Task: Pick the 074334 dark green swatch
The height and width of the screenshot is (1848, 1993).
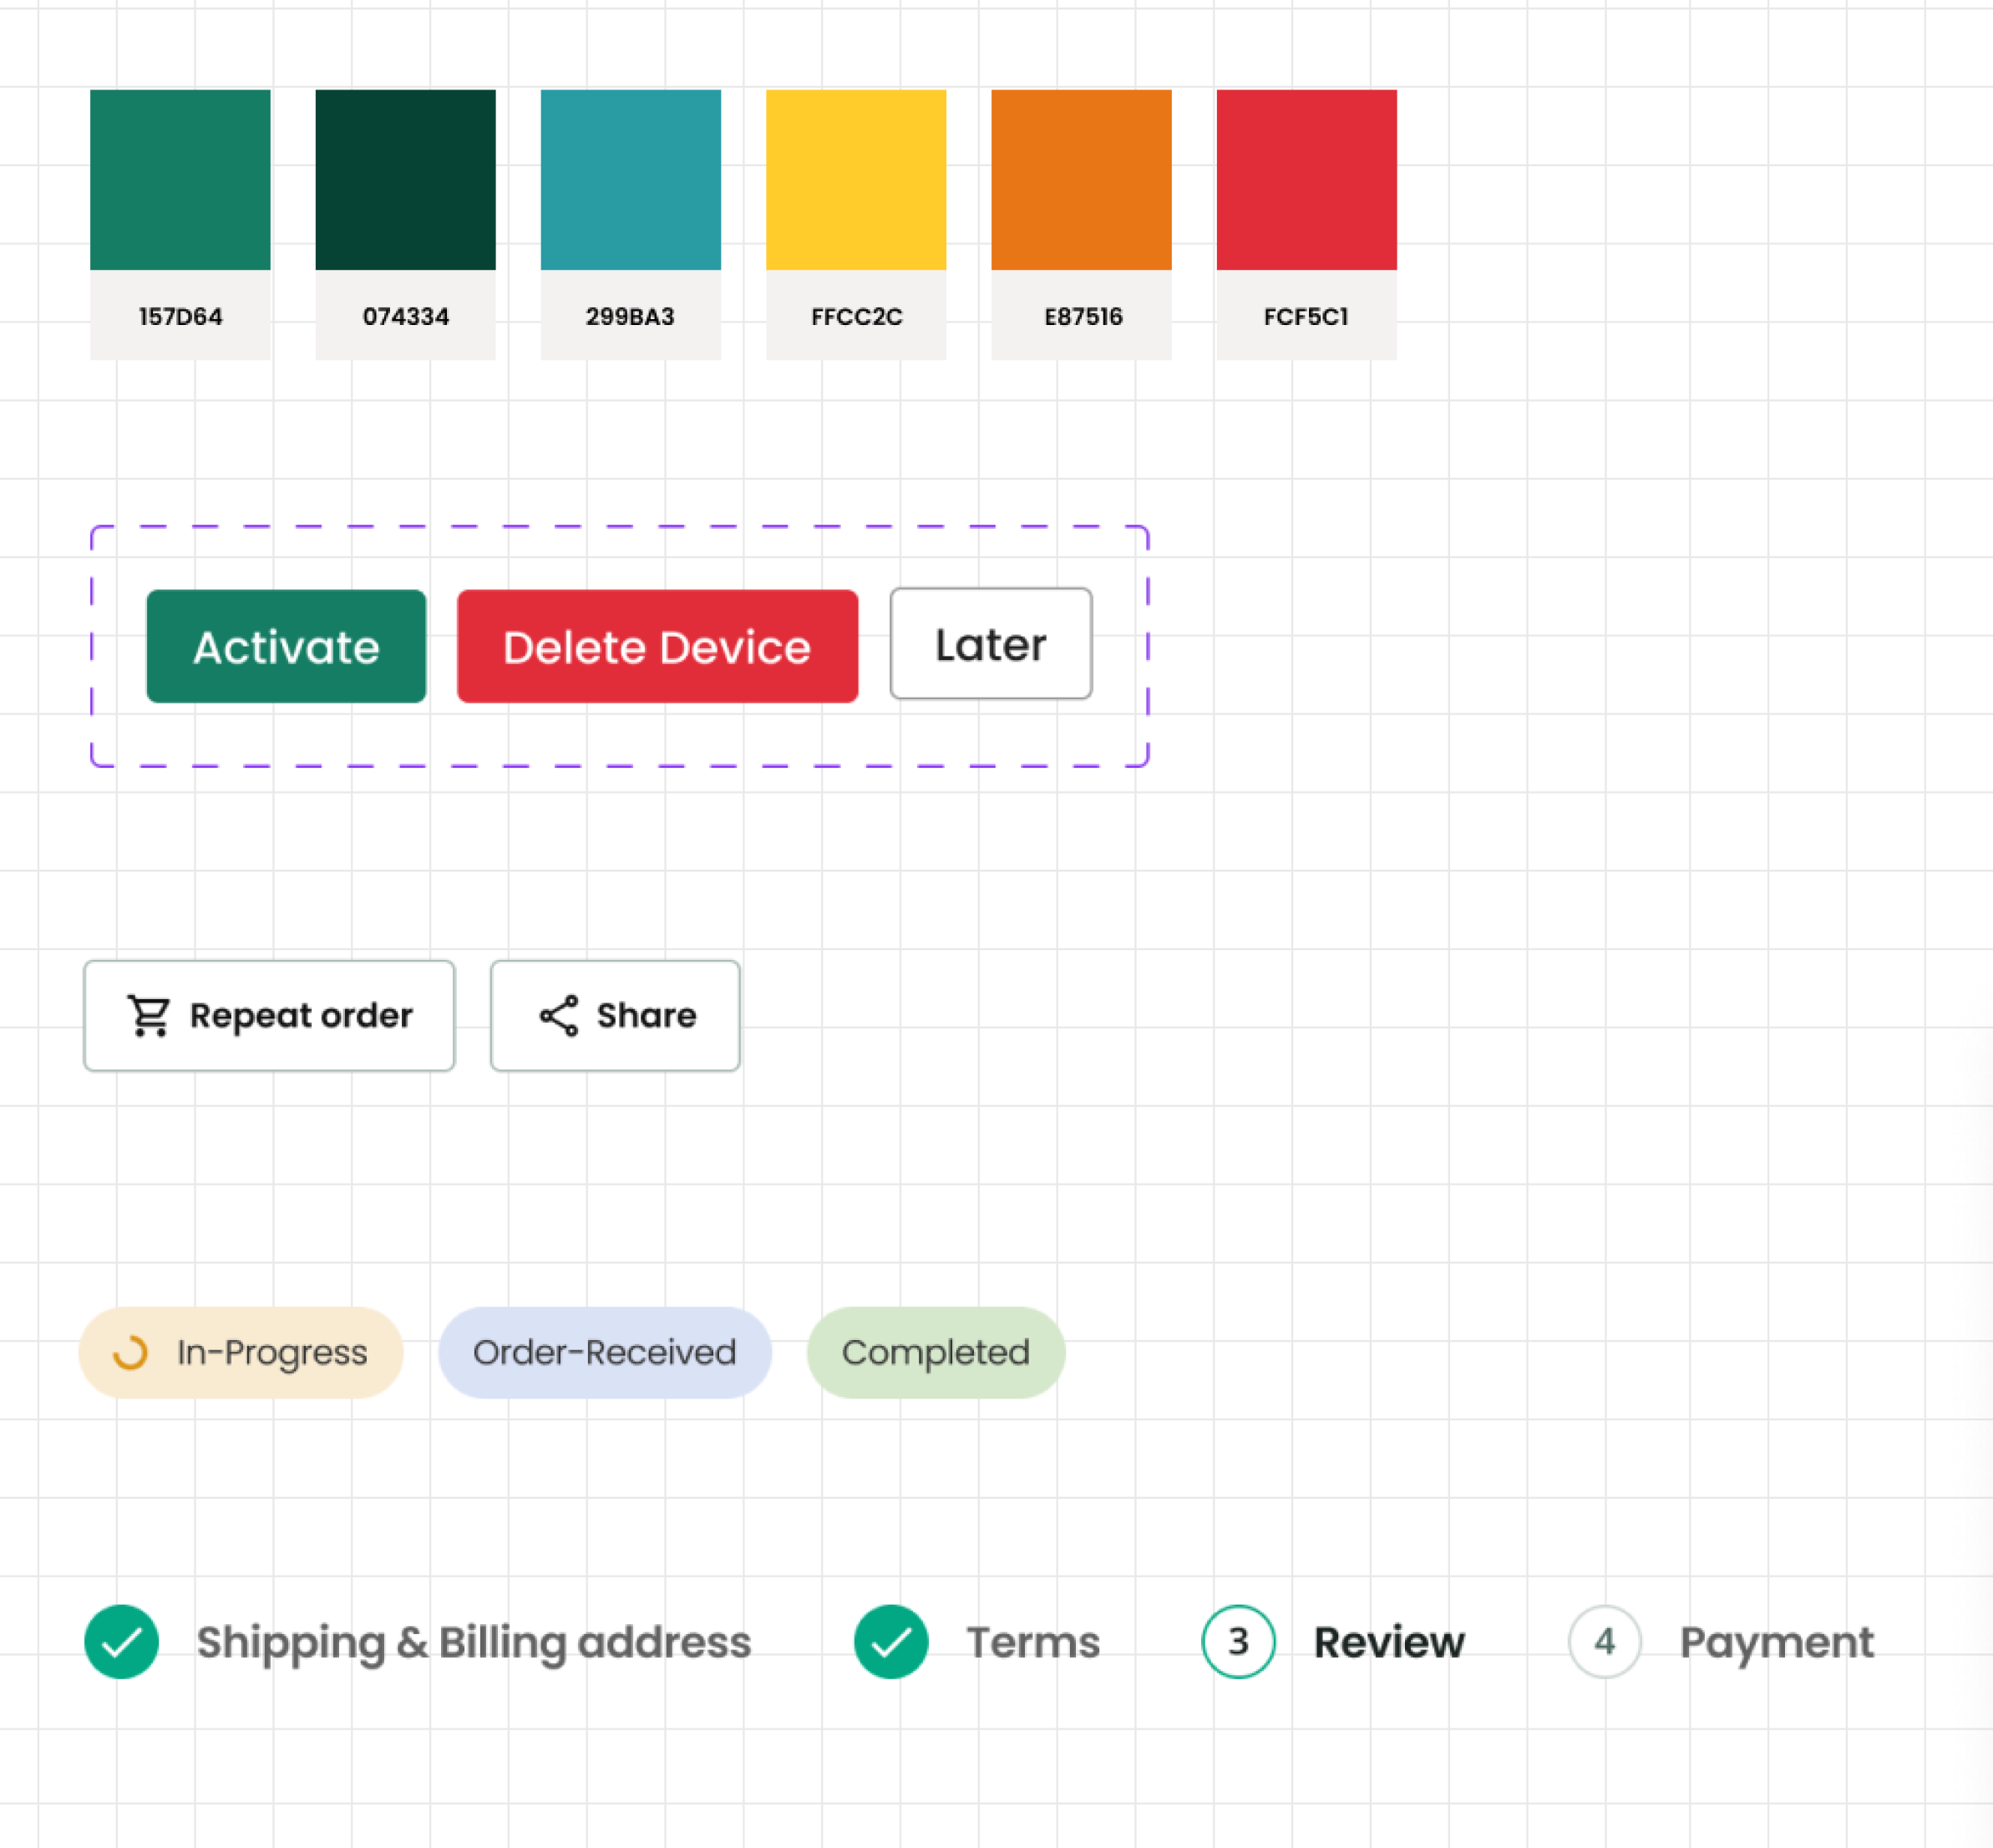Action: (x=405, y=180)
